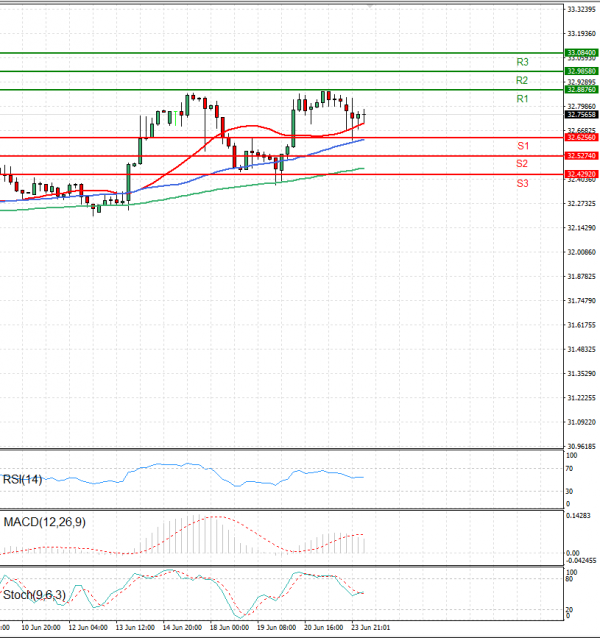Viewport: 600px width, 638px height.
Task: Click the 33.19360 price axis value
Action: 582,34
